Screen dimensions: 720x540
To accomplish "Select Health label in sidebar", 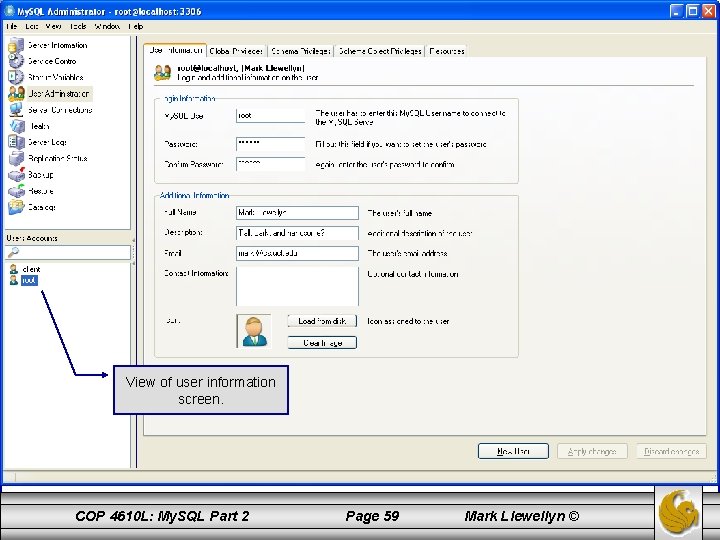I will (x=39, y=126).
